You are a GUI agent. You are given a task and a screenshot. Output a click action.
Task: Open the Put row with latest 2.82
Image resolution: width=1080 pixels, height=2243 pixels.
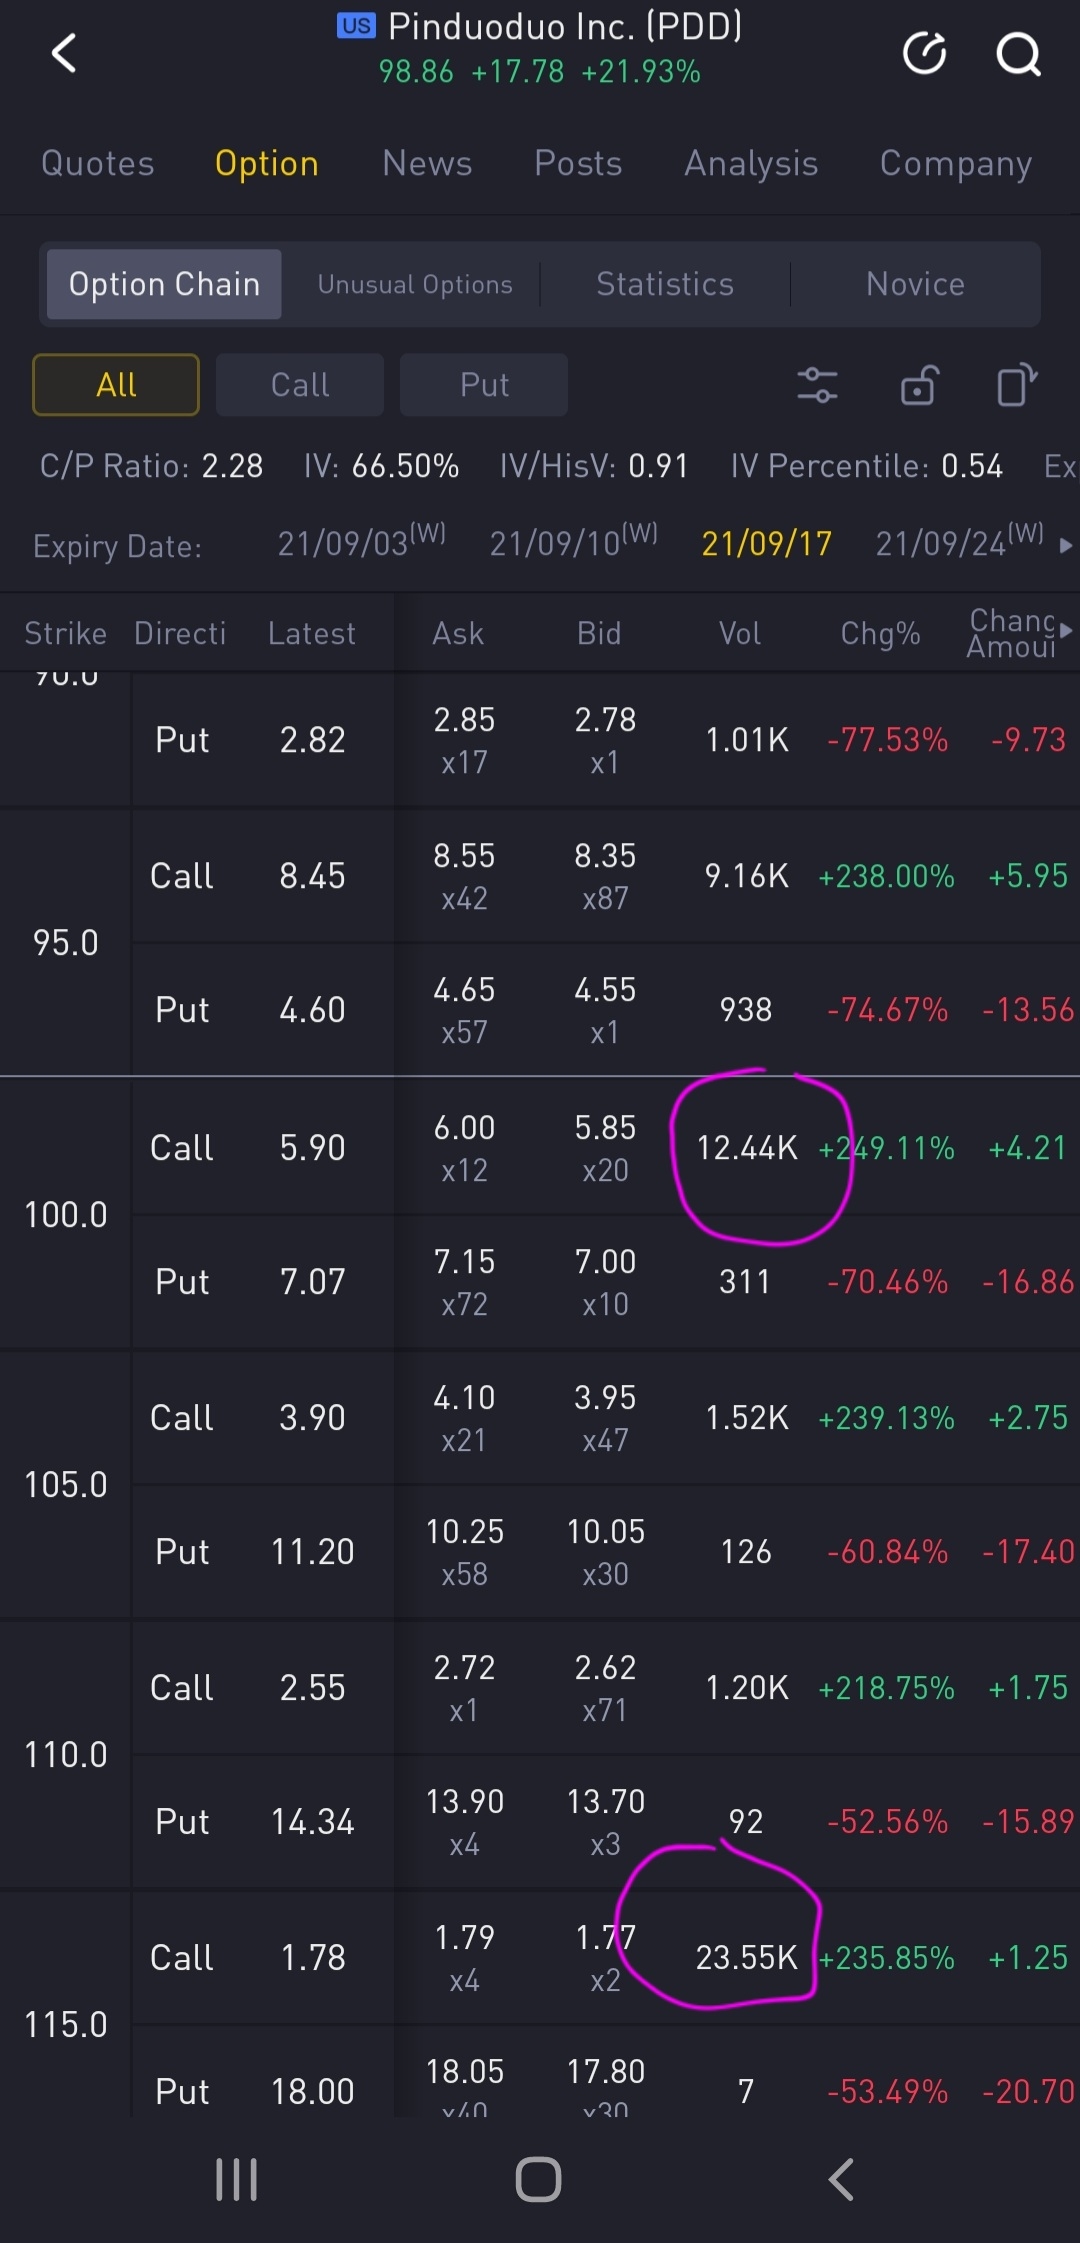pos(606,740)
